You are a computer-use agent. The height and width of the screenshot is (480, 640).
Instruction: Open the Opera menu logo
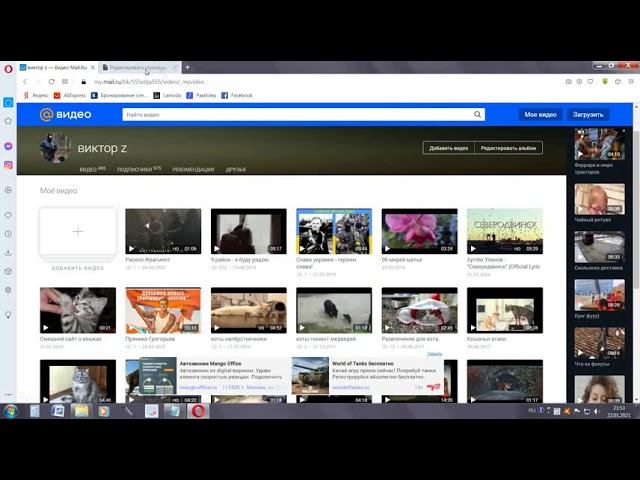[x=8, y=69]
